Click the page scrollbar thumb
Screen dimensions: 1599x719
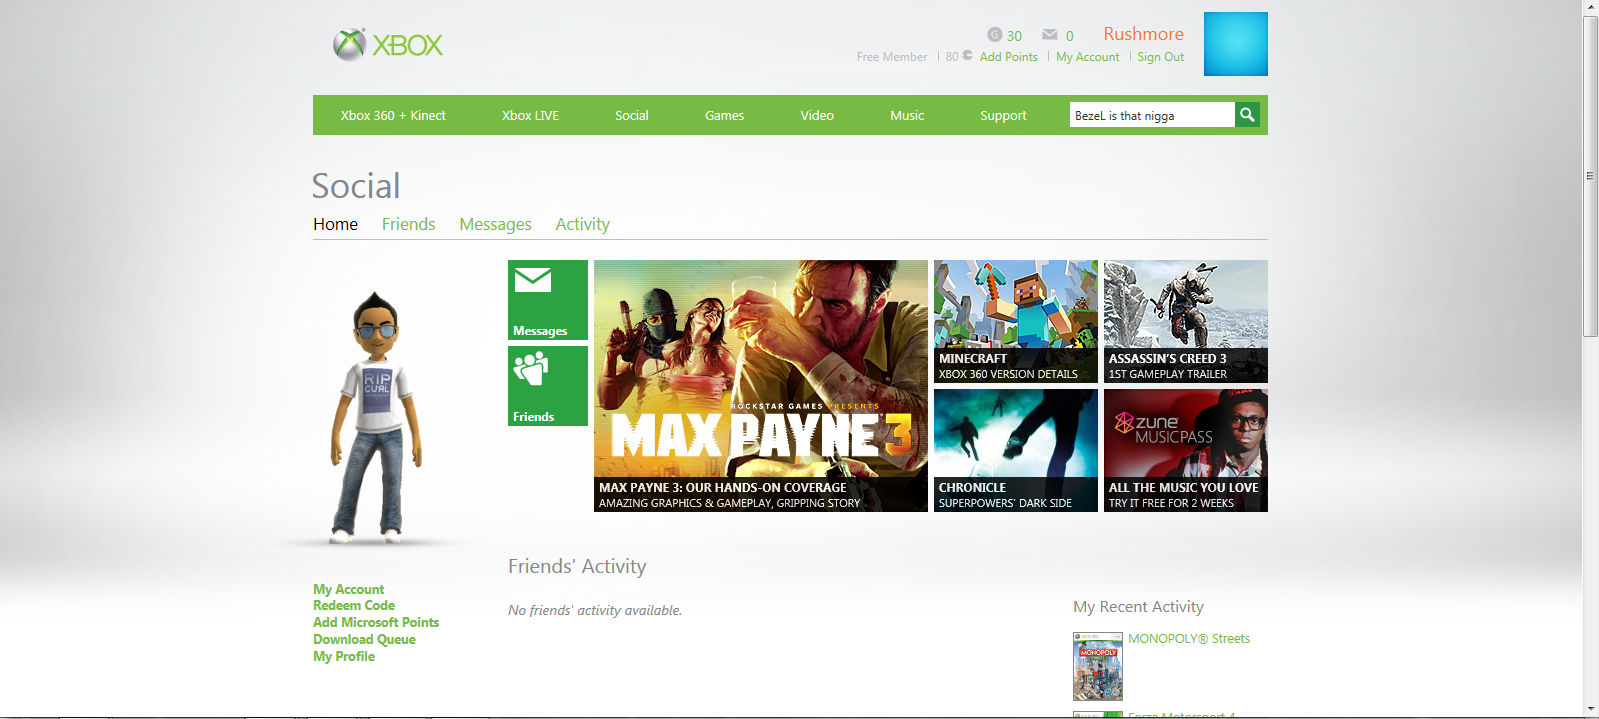pos(1590,176)
